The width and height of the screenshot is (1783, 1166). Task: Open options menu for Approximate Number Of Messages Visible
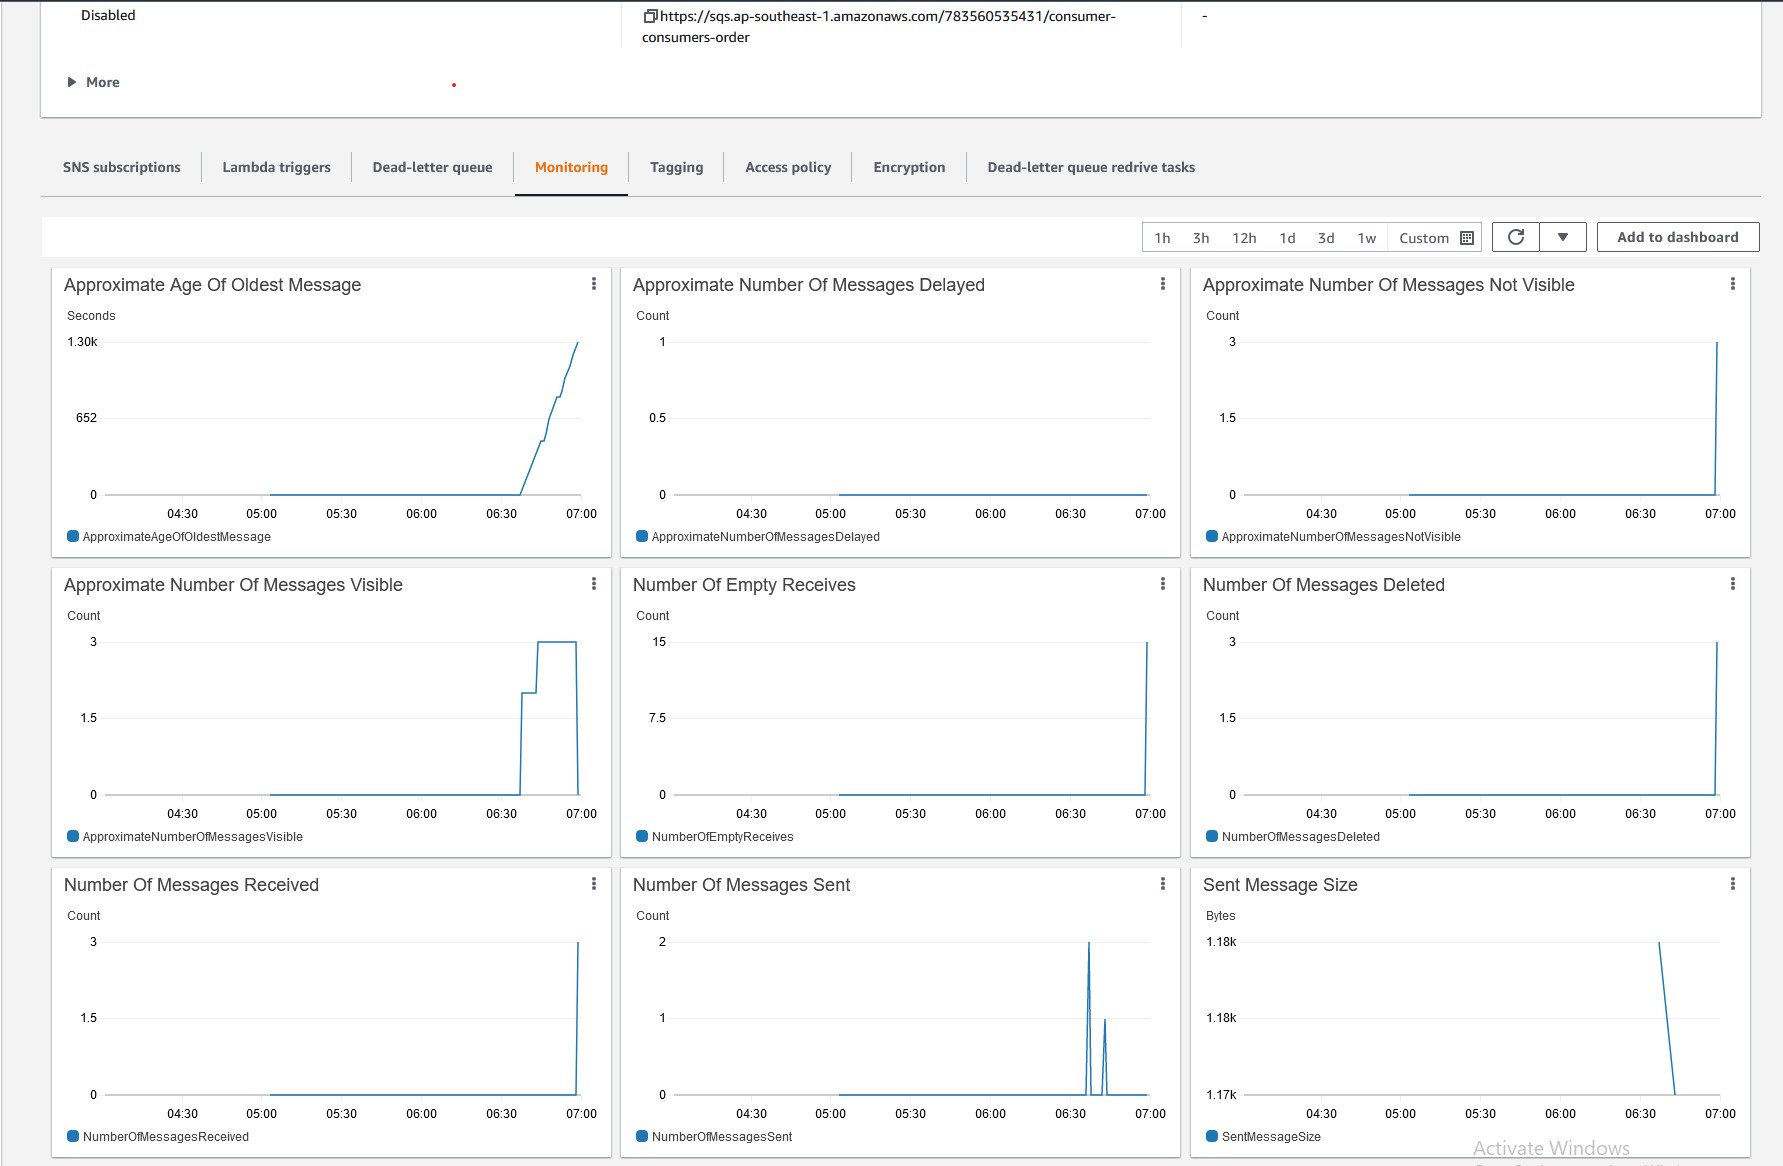(x=594, y=584)
